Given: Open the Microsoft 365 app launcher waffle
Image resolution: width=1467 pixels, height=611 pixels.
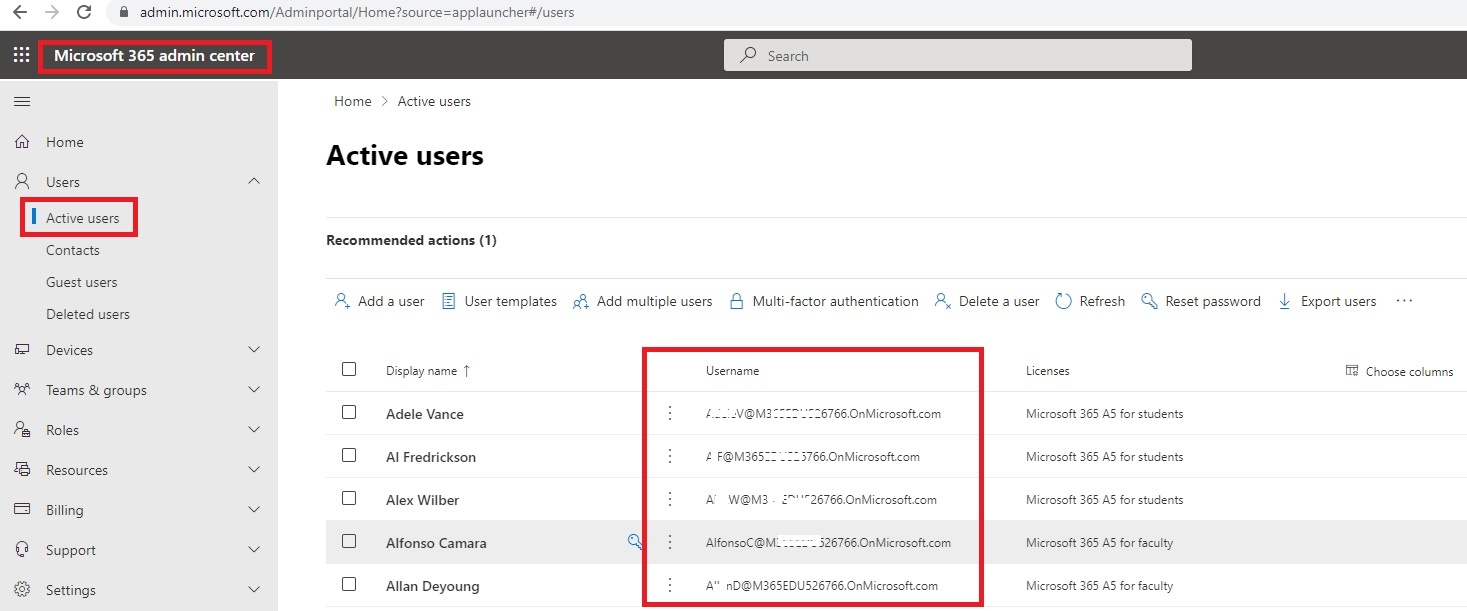Looking at the screenshot, I should tap(20, 55).
